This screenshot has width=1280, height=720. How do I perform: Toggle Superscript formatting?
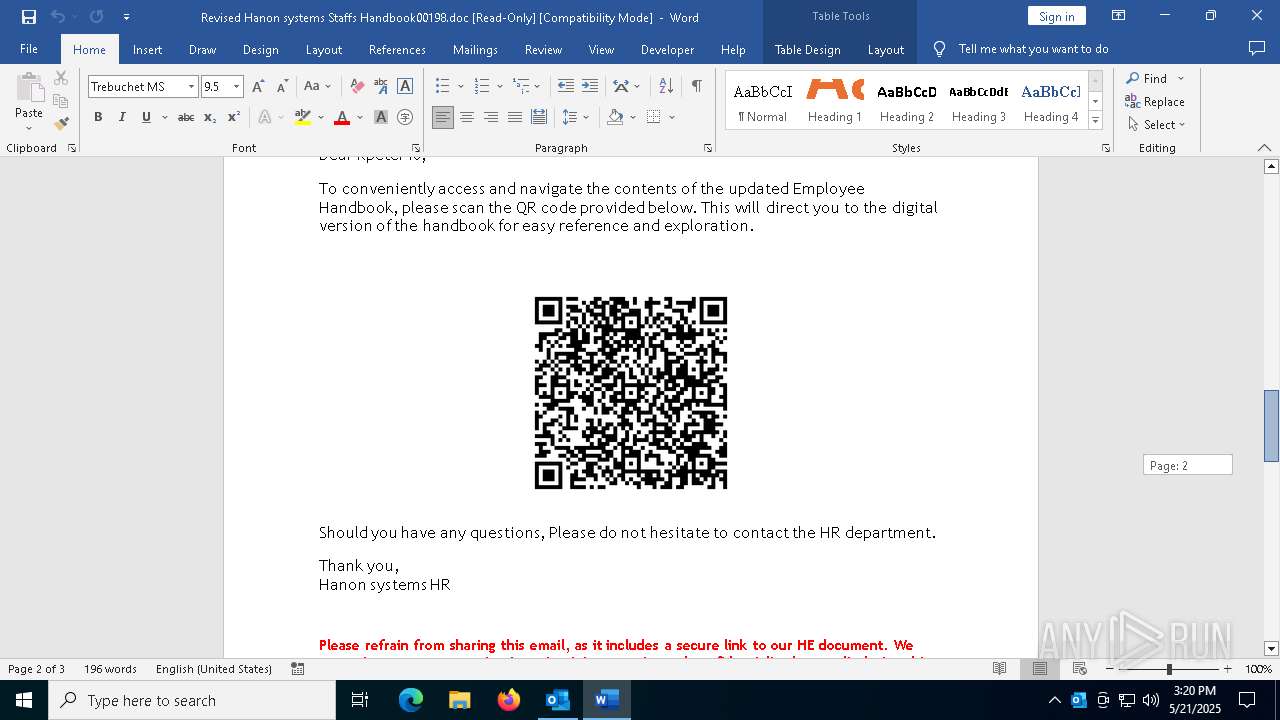tap(234, 117)
